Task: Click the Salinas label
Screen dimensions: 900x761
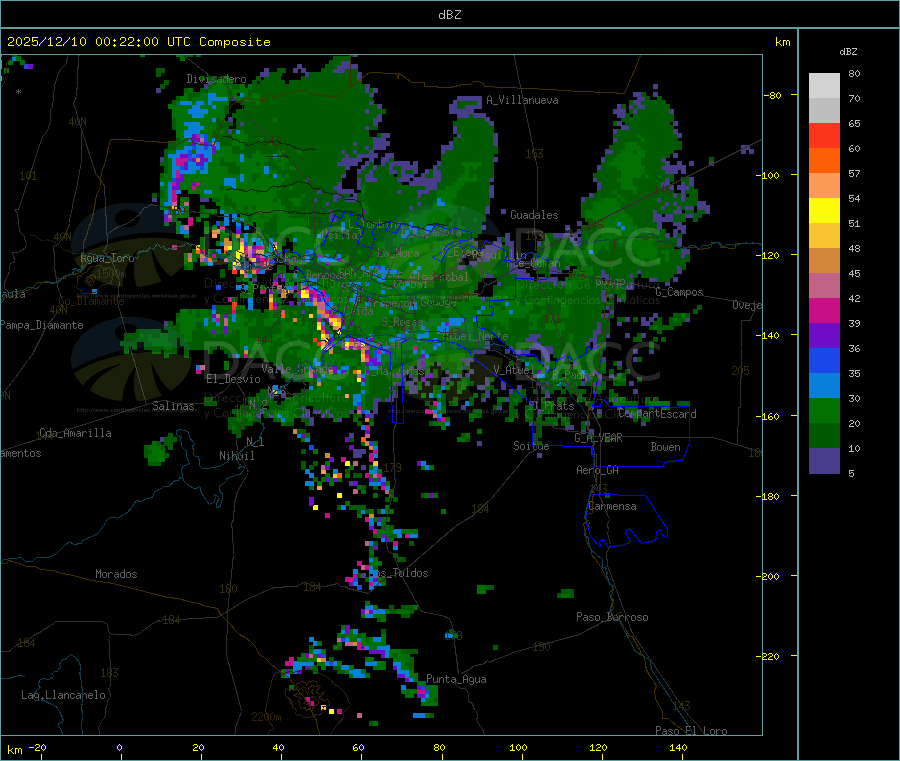Action: click(x=173, y=406)
